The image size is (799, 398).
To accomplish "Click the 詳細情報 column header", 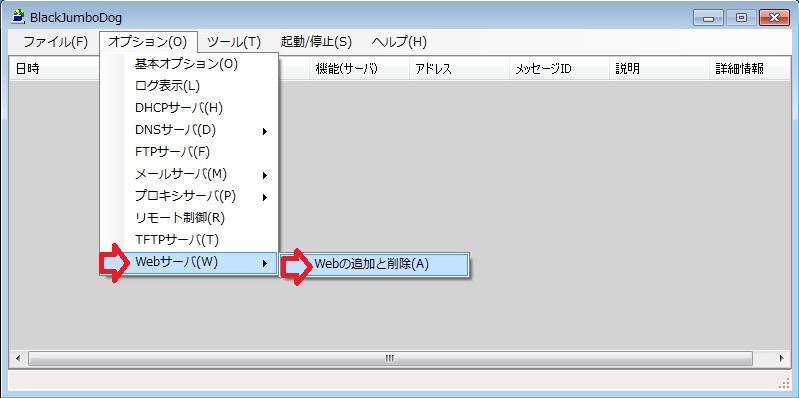I will click(750, 69).
